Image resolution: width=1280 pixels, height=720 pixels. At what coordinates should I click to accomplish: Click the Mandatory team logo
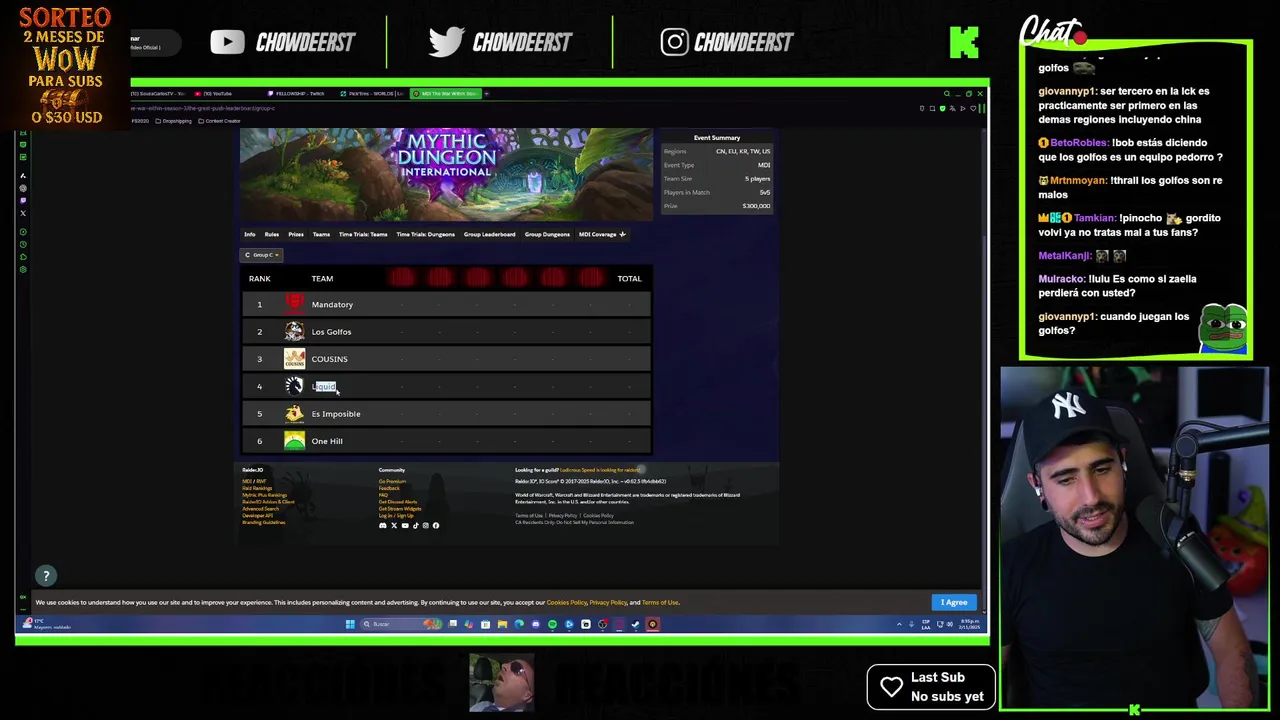tap(294, 304)
